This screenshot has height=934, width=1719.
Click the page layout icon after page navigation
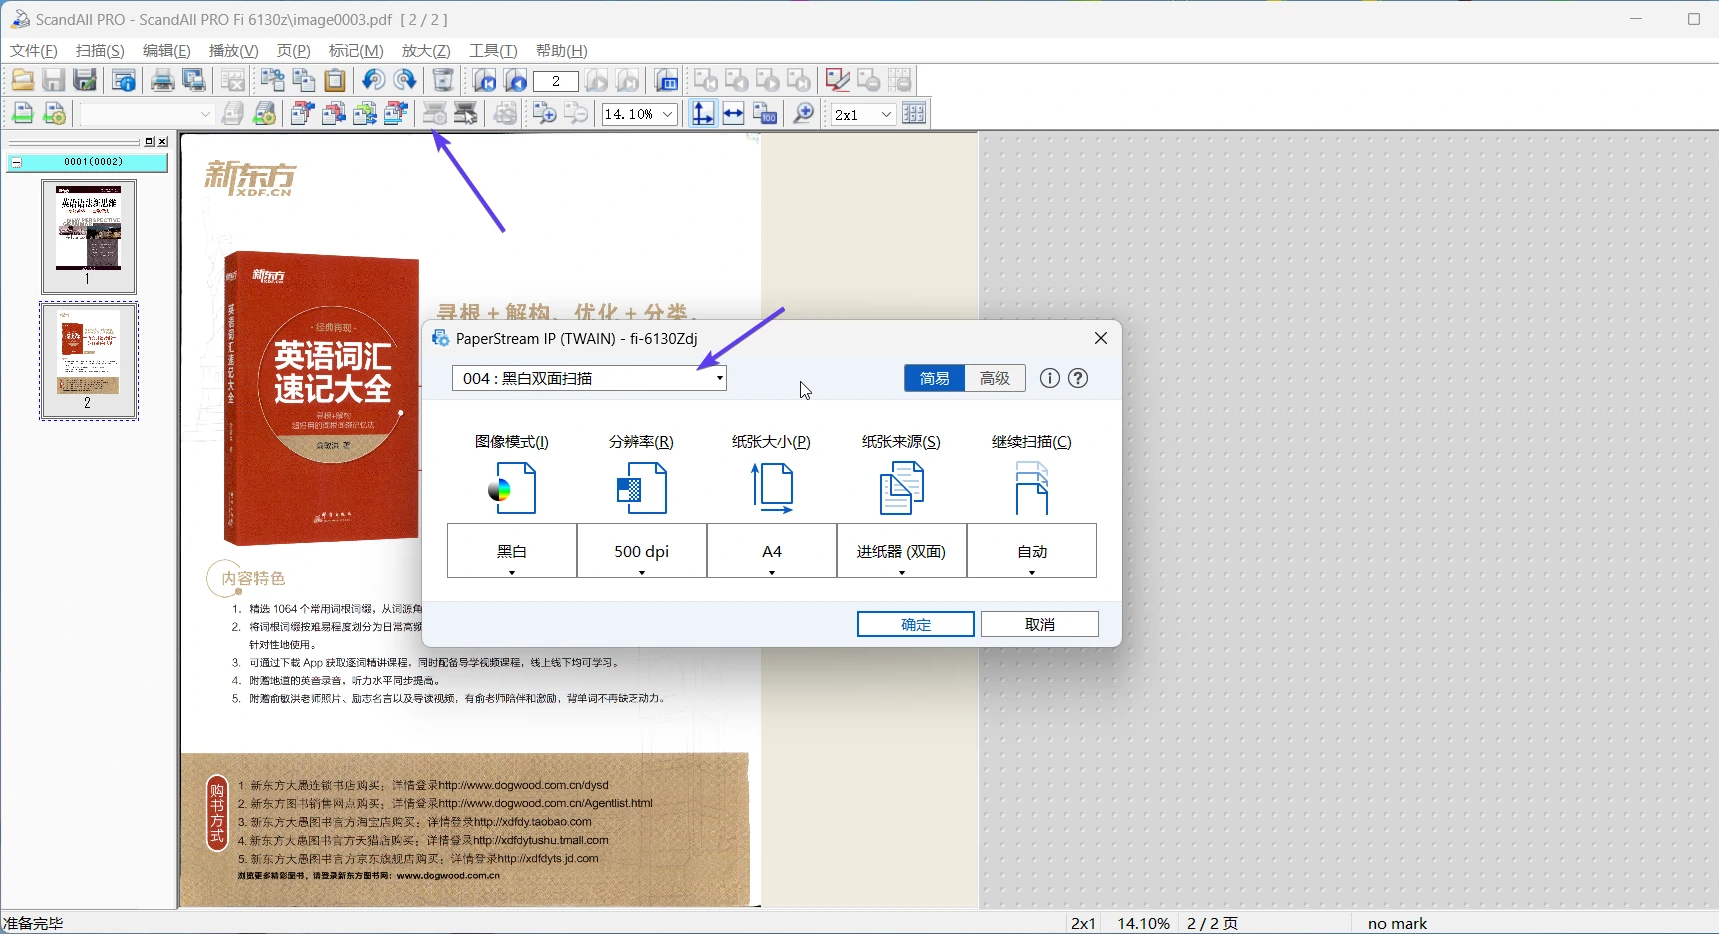tap(666, 80)
